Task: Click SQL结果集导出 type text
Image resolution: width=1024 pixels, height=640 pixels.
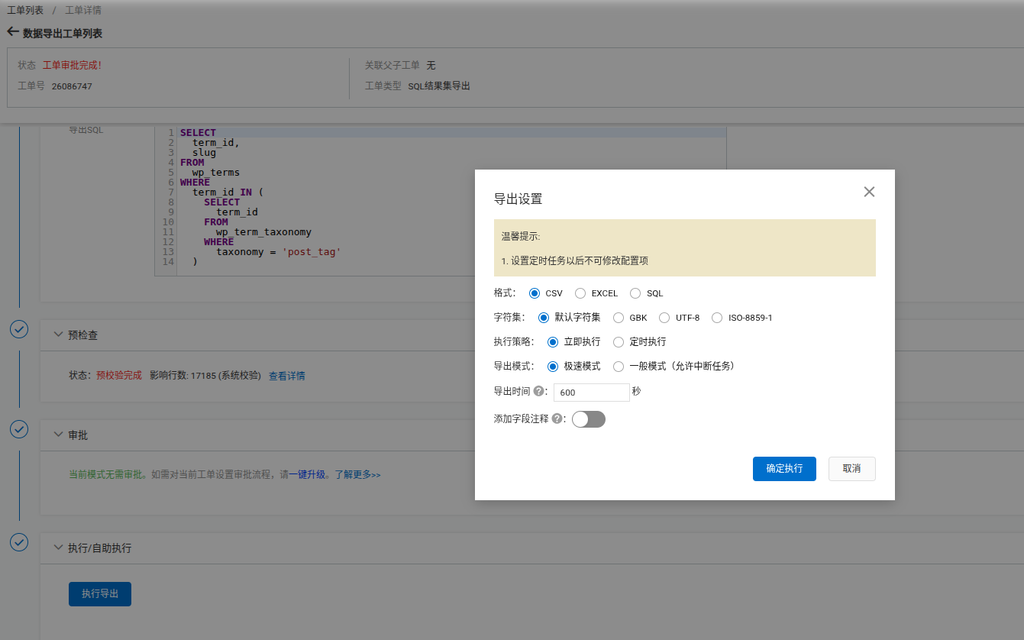Action: click(439, 86)
